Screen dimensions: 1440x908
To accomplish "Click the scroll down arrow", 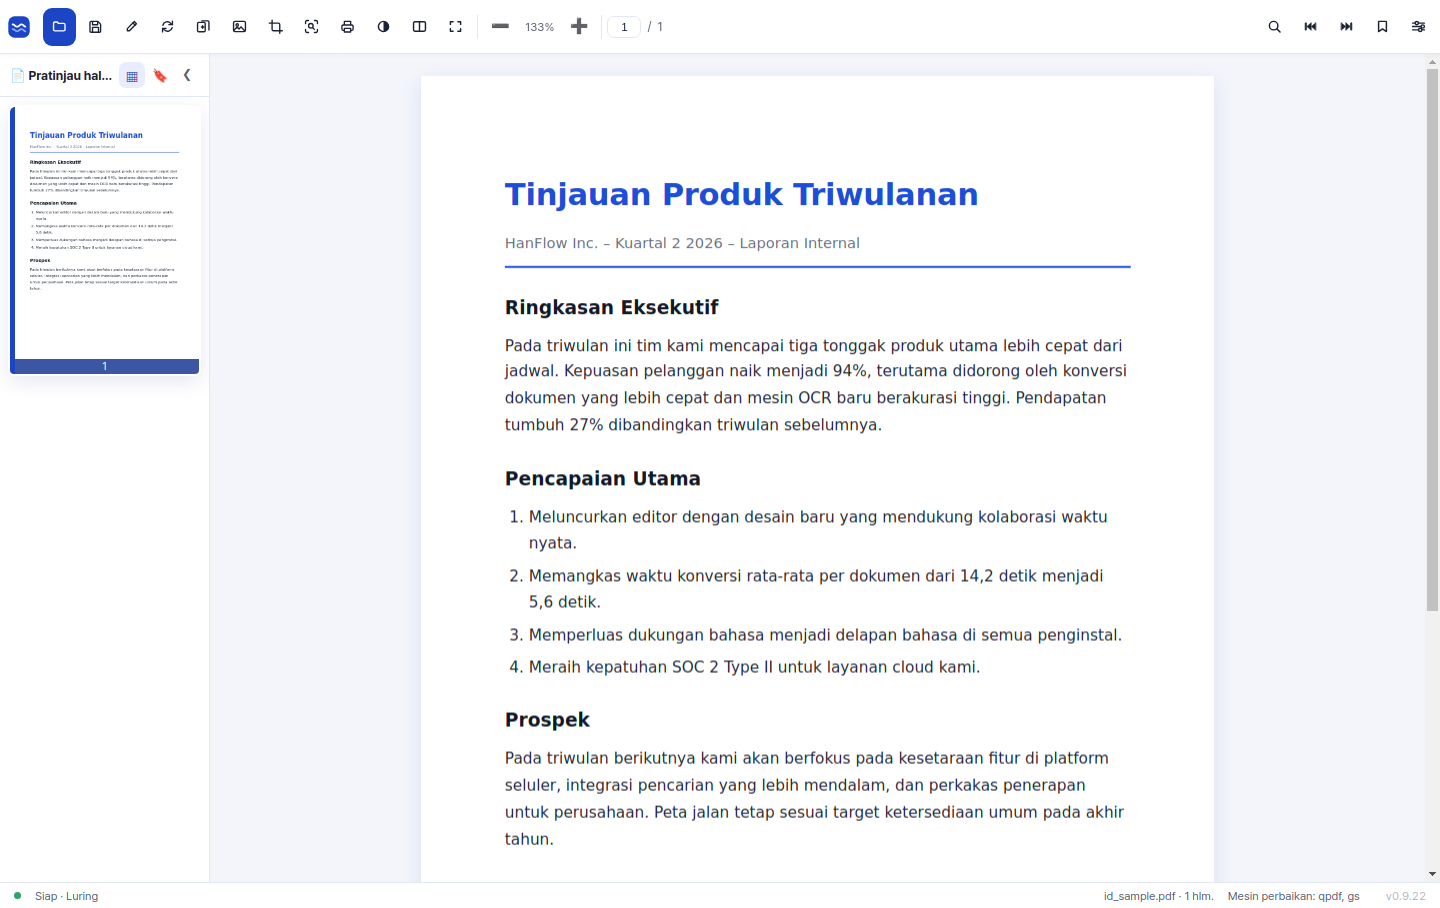I will click(1432, 874).
